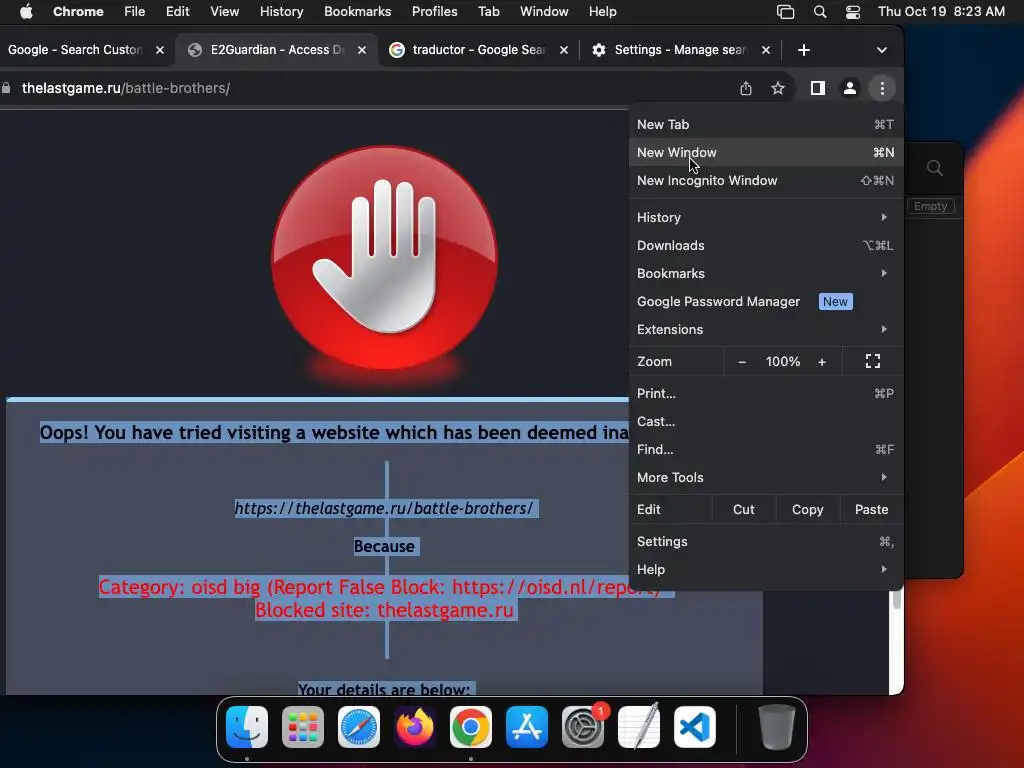The height and width of the screenshot is (768, 1024).
Task: Click the date and time in menu bar
Action: tap(941, 12)
